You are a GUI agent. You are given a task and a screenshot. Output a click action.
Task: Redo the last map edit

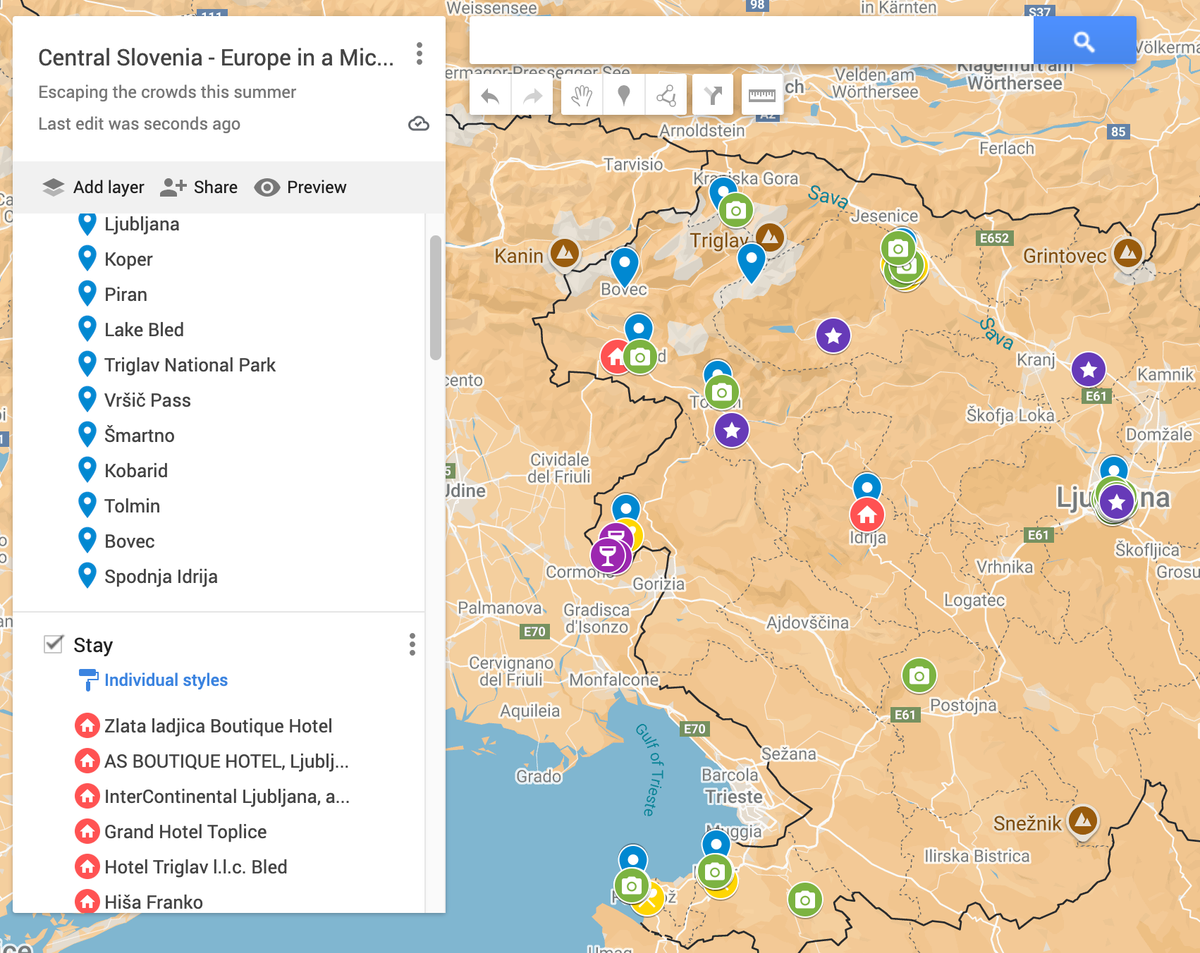point(532,94)
